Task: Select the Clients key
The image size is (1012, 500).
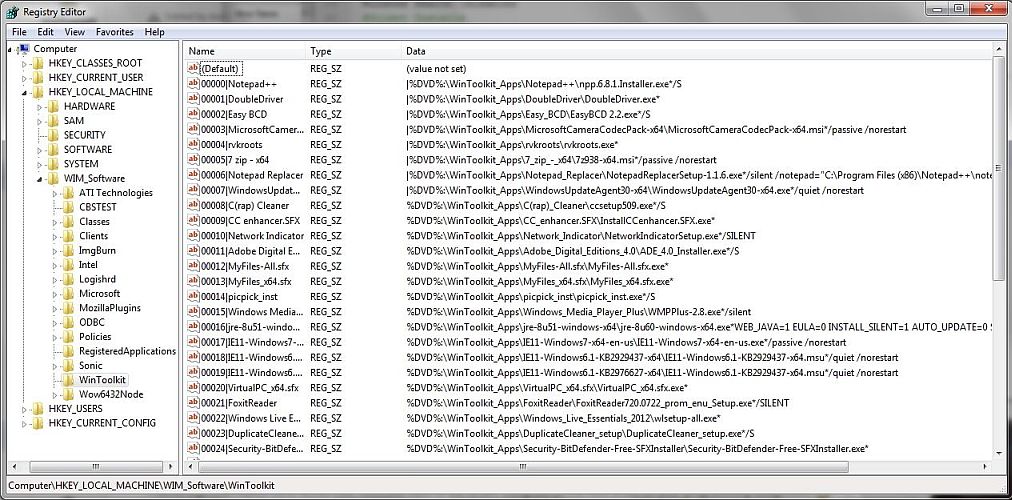Action: (x=94, y=236)
